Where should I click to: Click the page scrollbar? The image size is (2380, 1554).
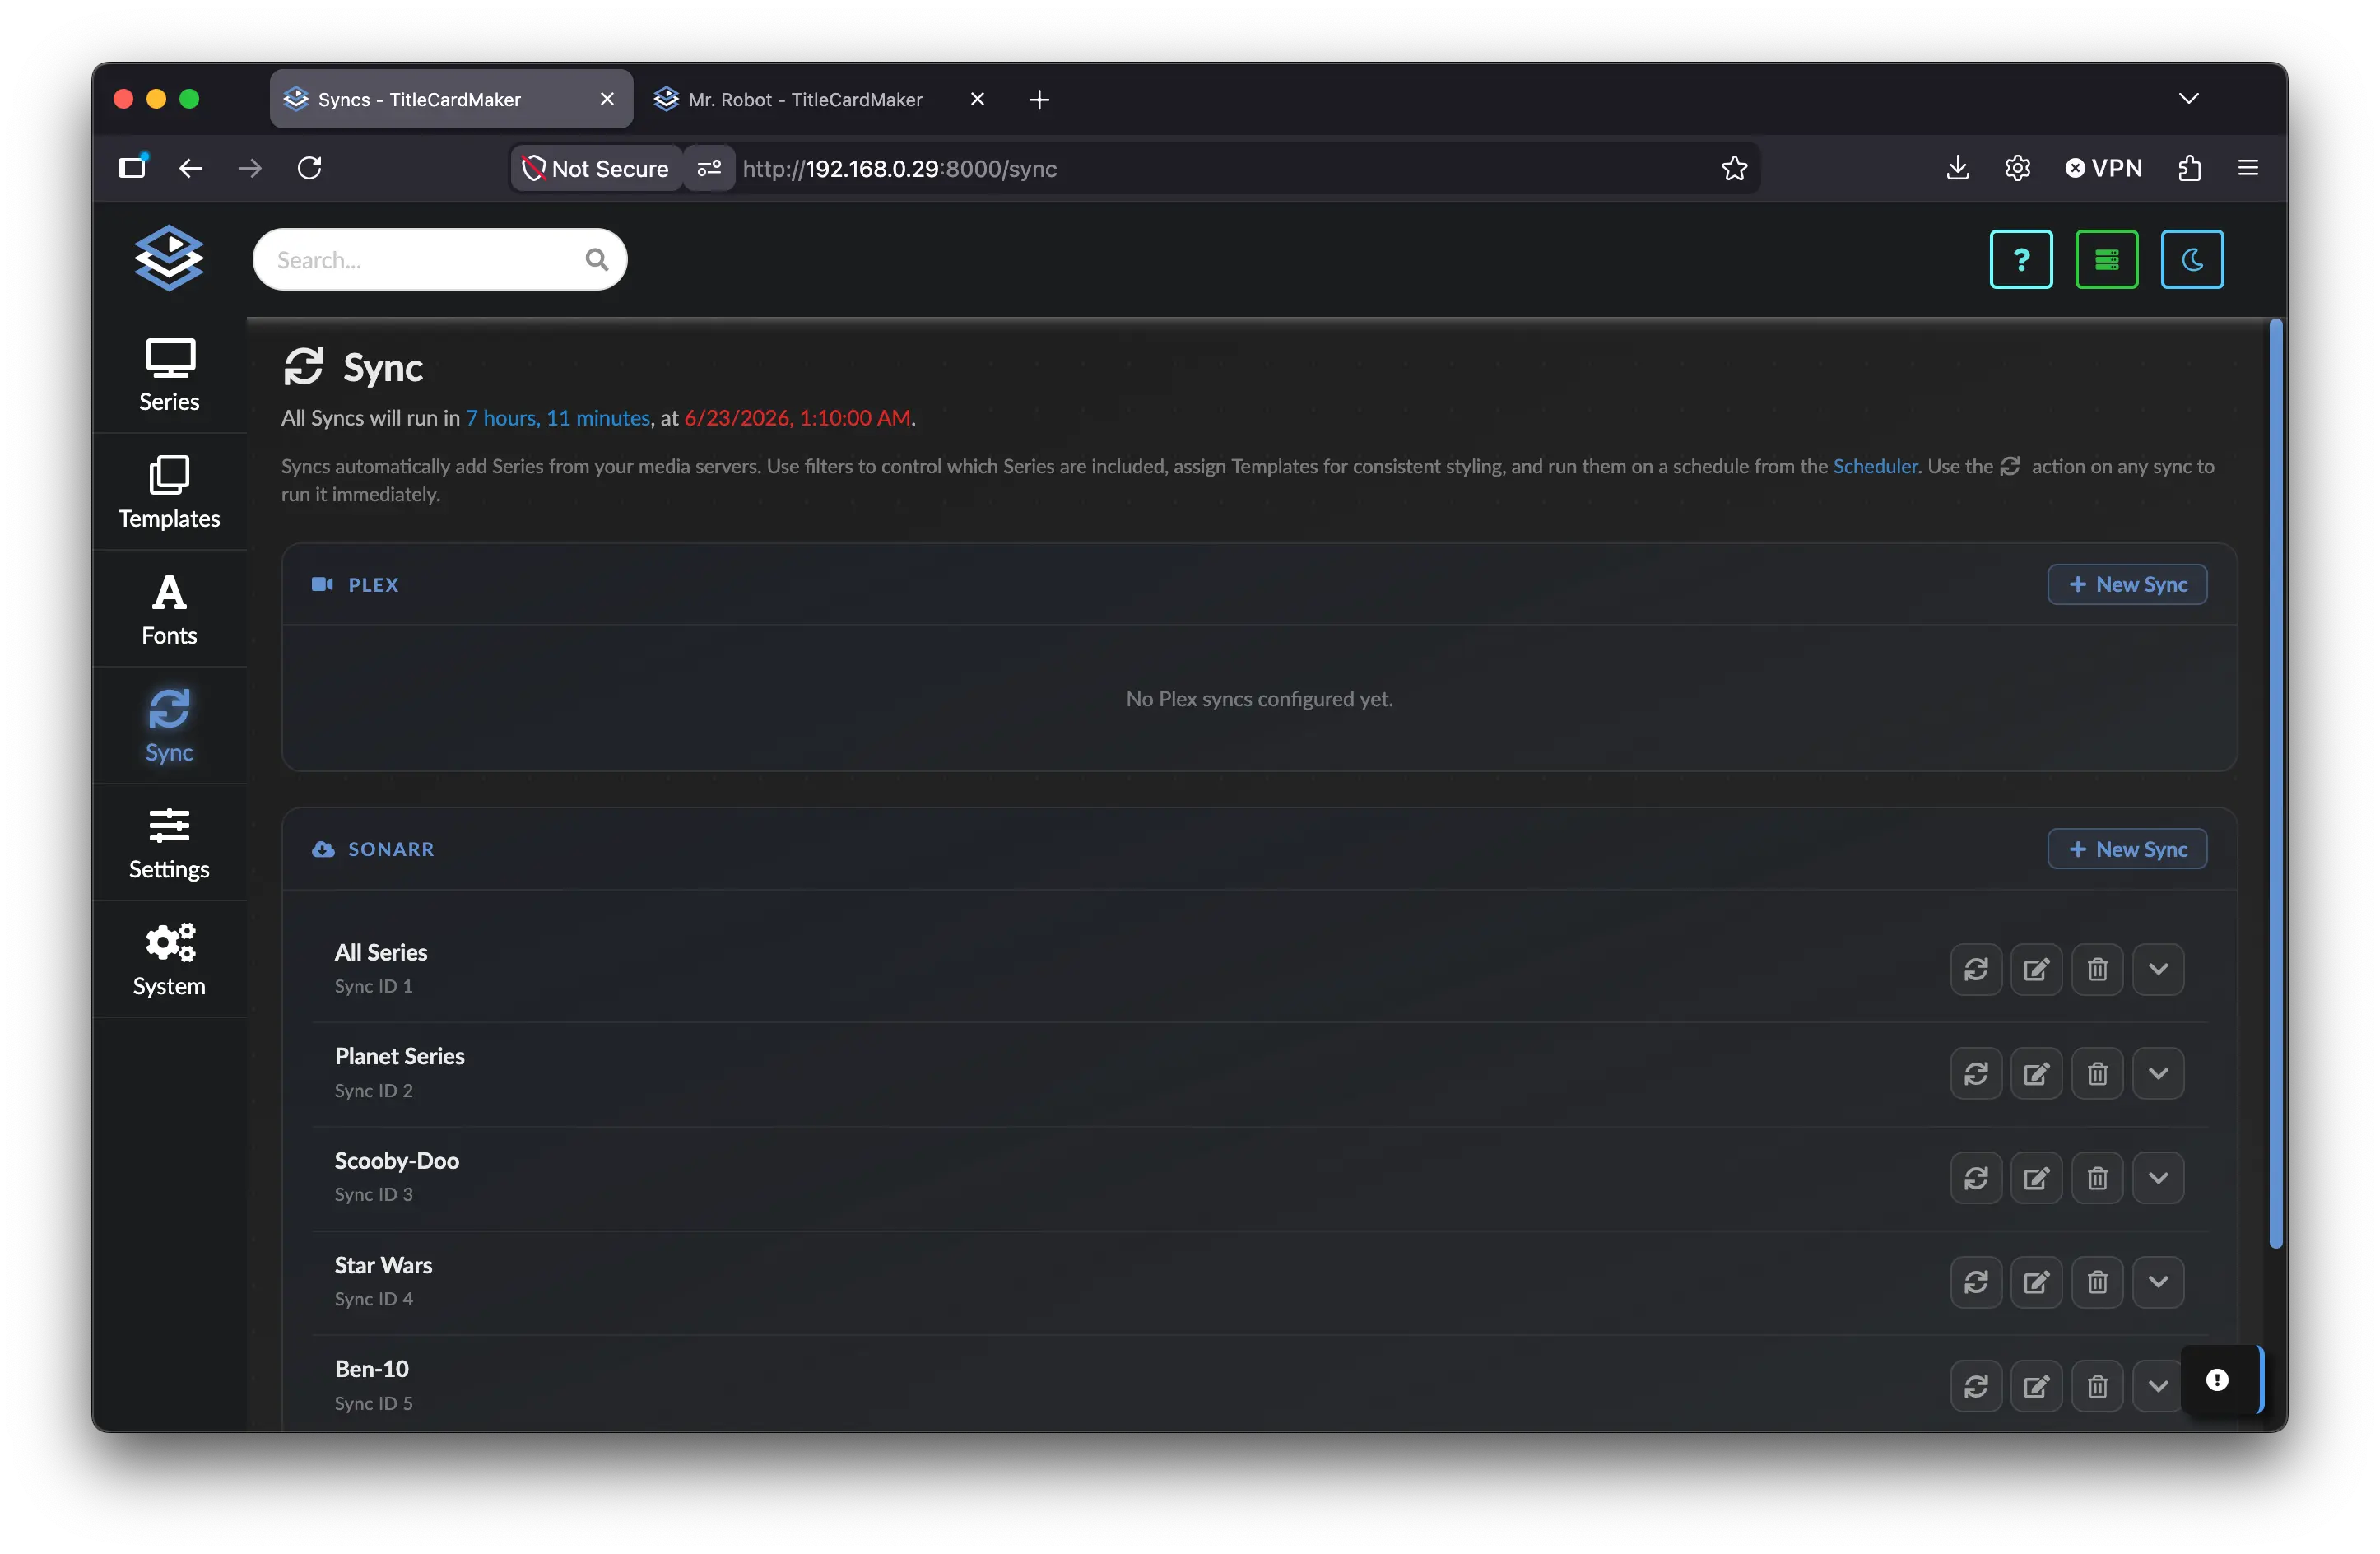coord(2276,783)
